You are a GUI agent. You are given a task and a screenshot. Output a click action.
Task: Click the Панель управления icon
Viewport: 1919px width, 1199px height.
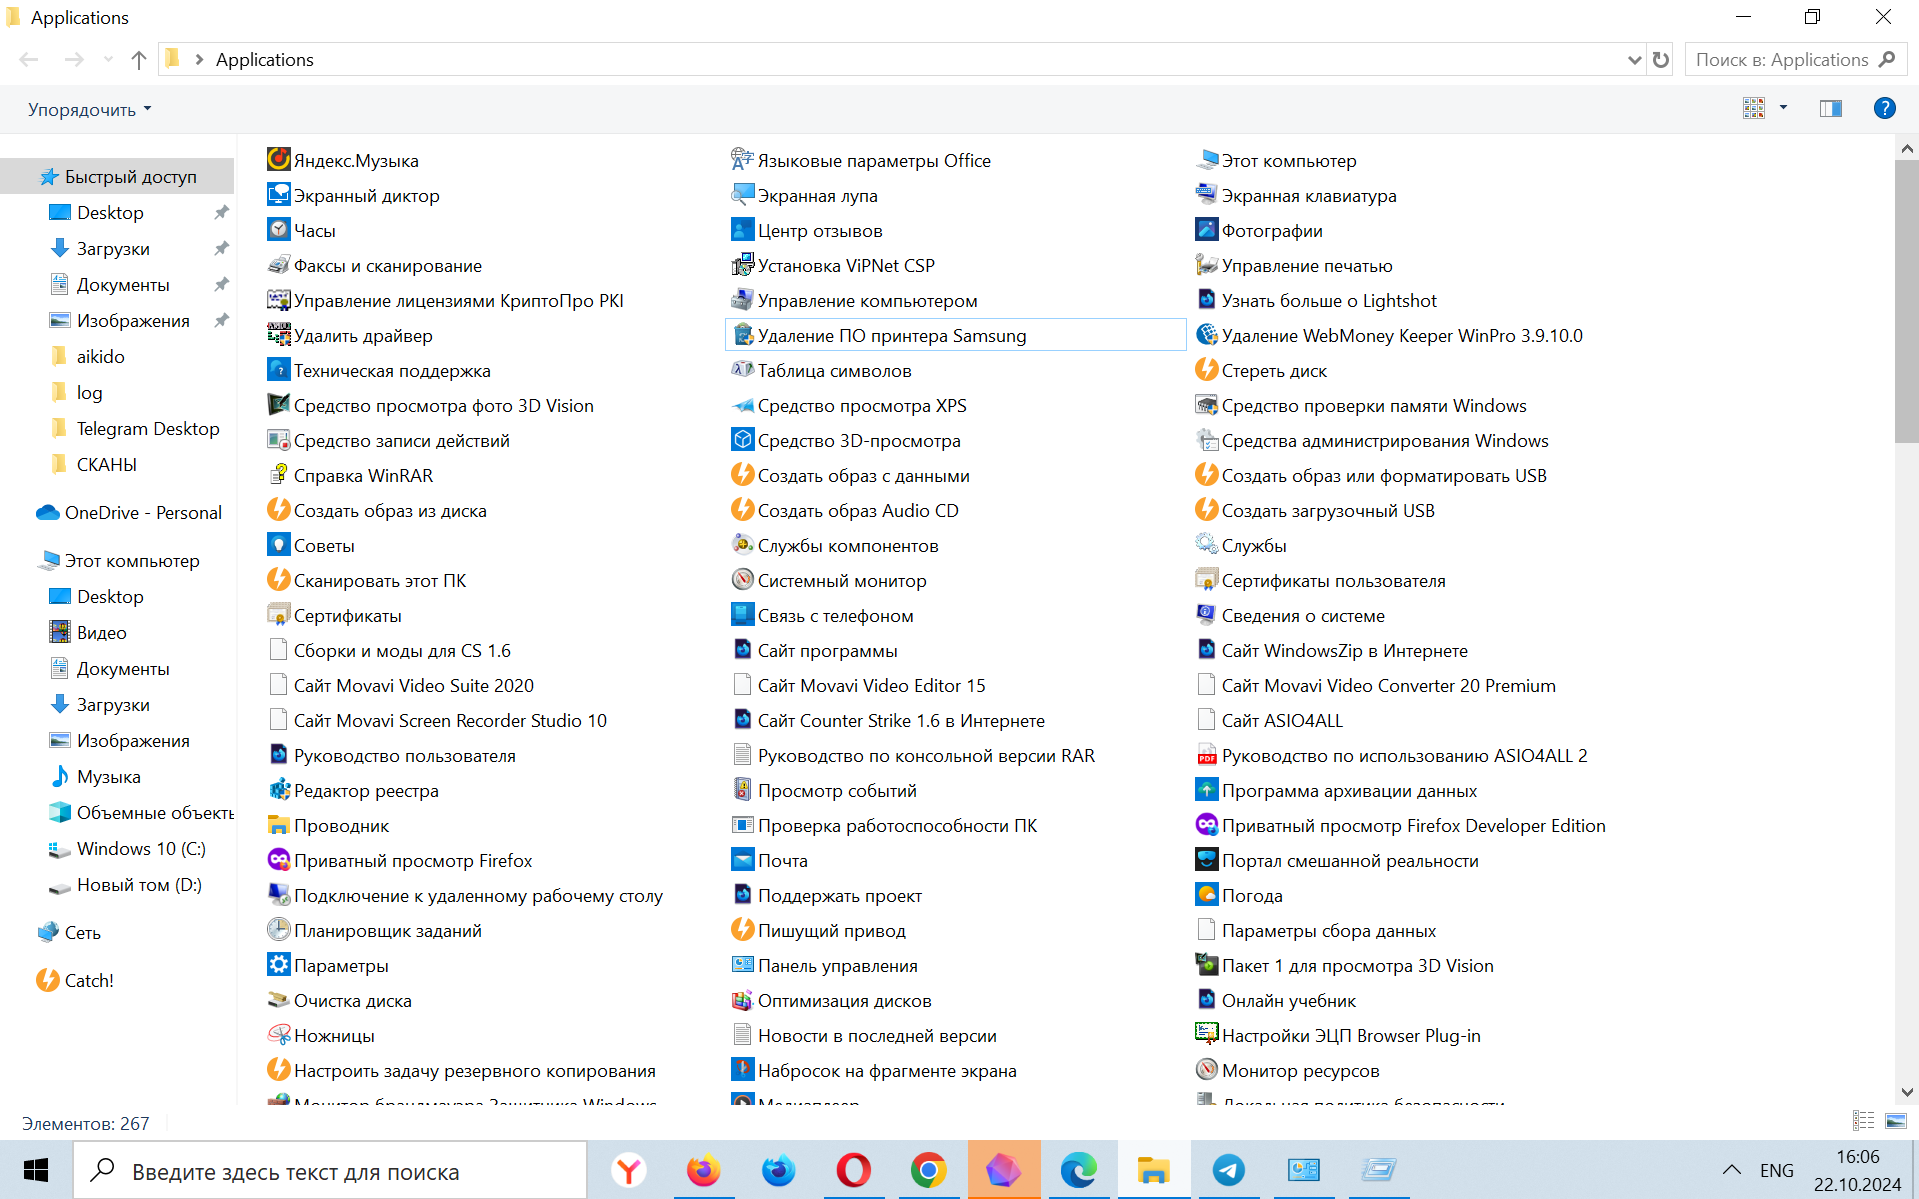[743, 964]
